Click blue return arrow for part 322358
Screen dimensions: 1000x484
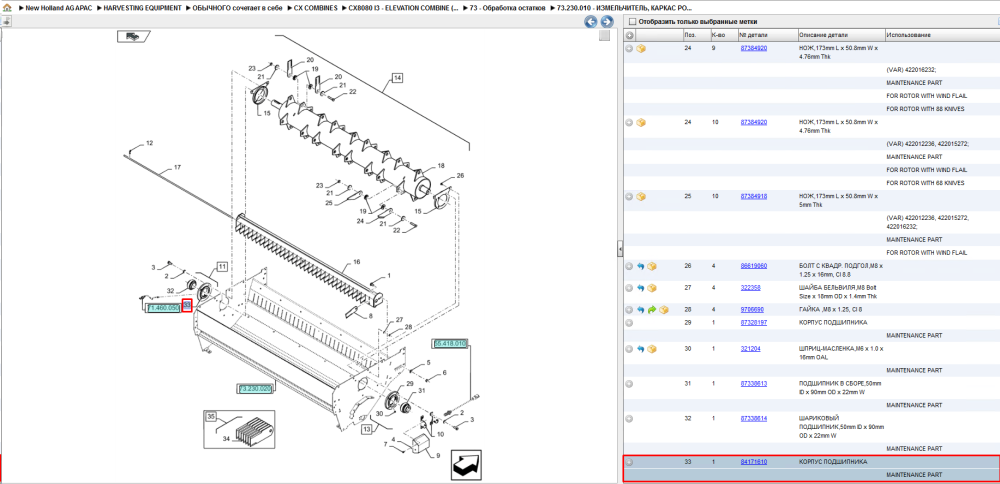click(640, 288)
